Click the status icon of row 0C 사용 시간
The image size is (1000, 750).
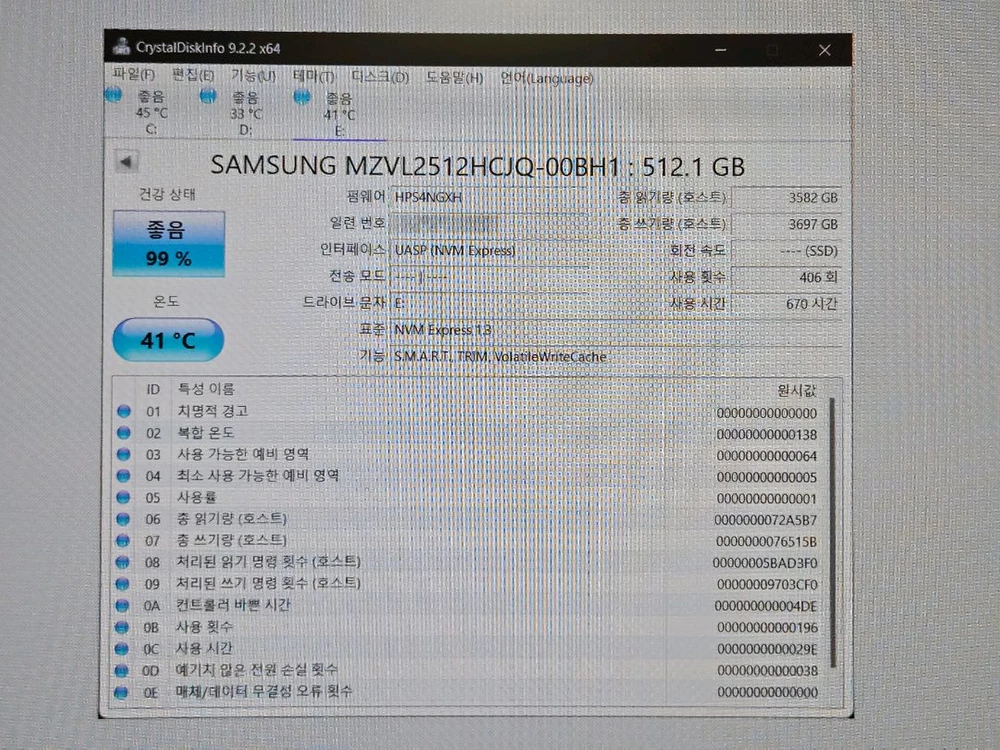(x=121, y=649)
